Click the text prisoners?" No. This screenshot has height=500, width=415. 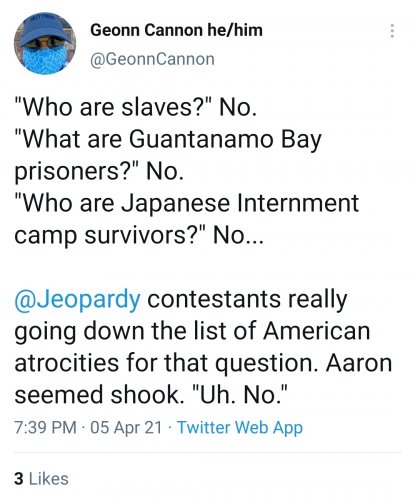99,172
